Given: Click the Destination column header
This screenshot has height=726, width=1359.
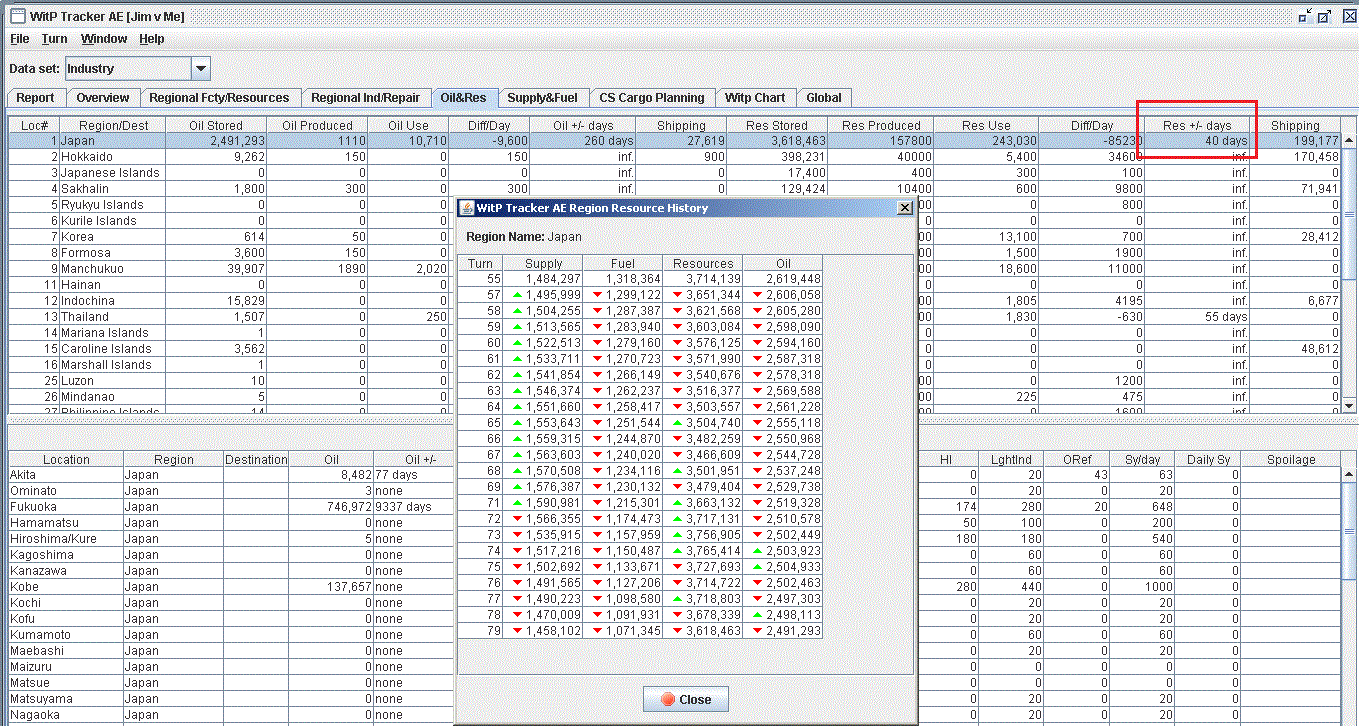Looking at the screenshot, I should pyautogui.click(x=256, y=459).
